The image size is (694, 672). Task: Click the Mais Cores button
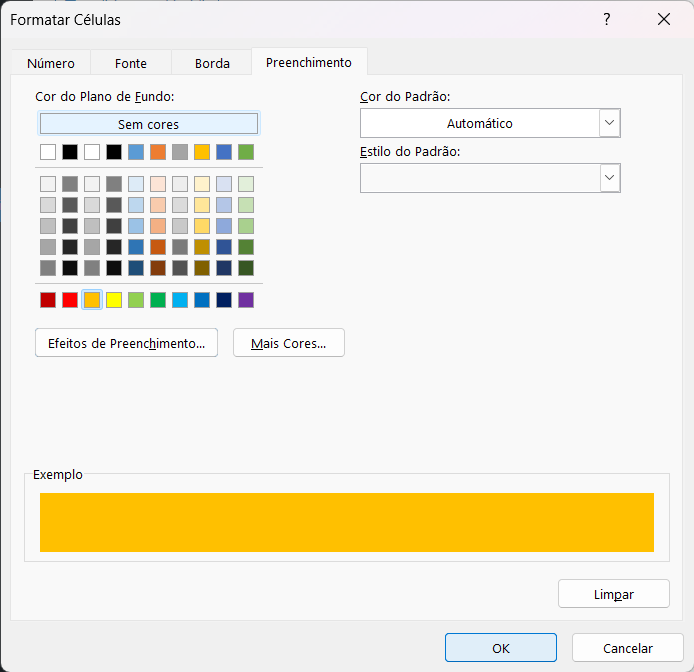pos(289,343)
